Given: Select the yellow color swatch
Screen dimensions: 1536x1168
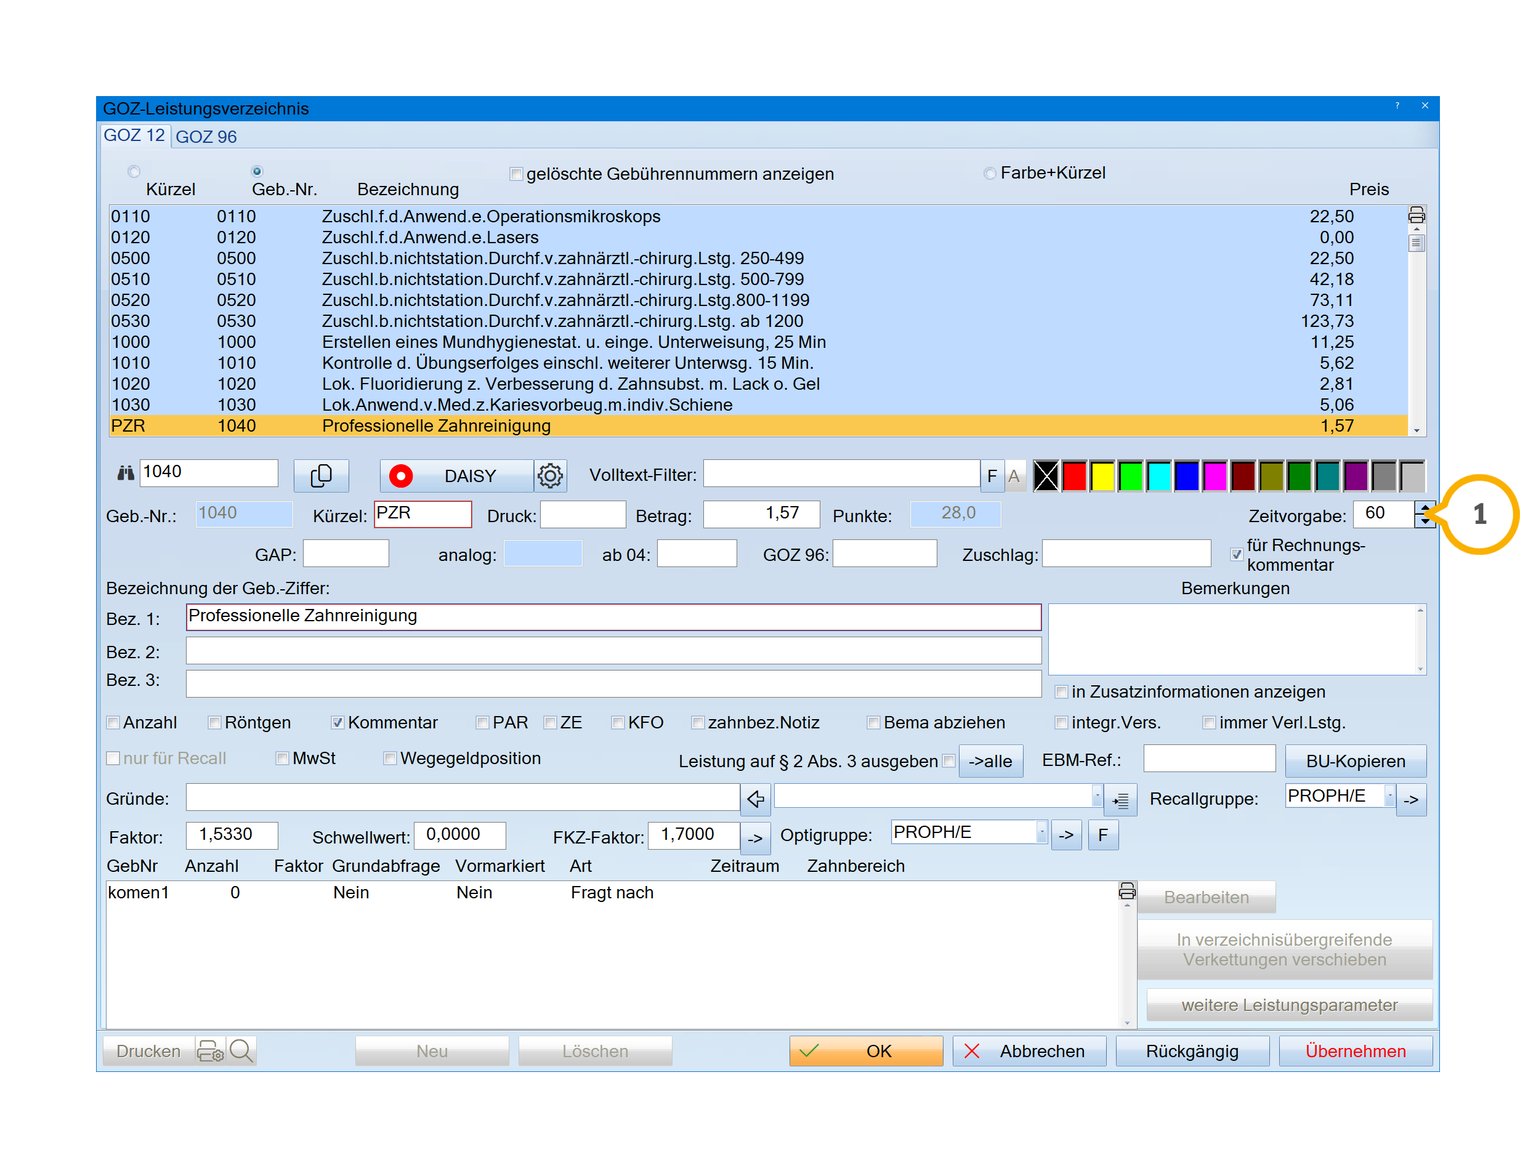Looking at the screenshot, I should tap(1102, 476).
